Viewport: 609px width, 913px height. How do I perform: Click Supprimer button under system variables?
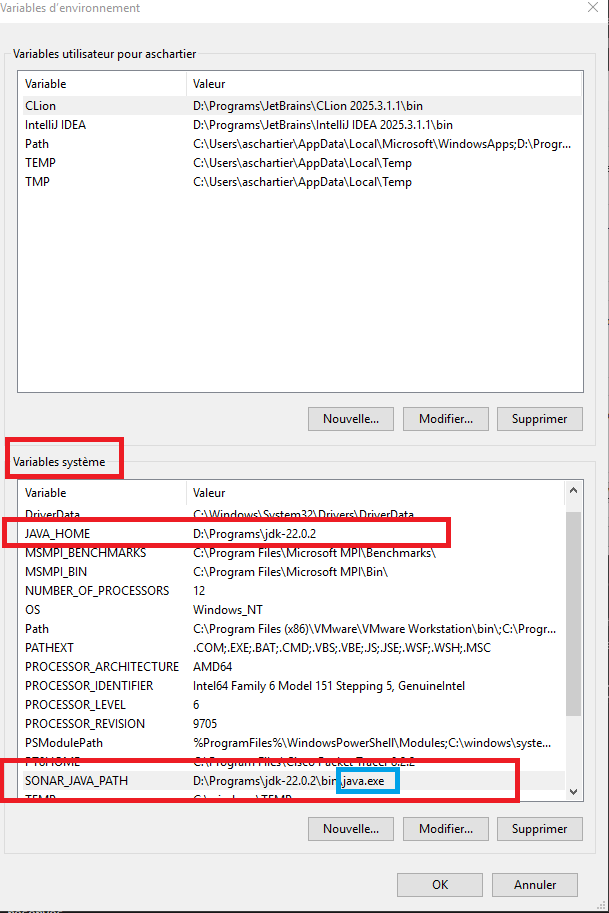539,829
